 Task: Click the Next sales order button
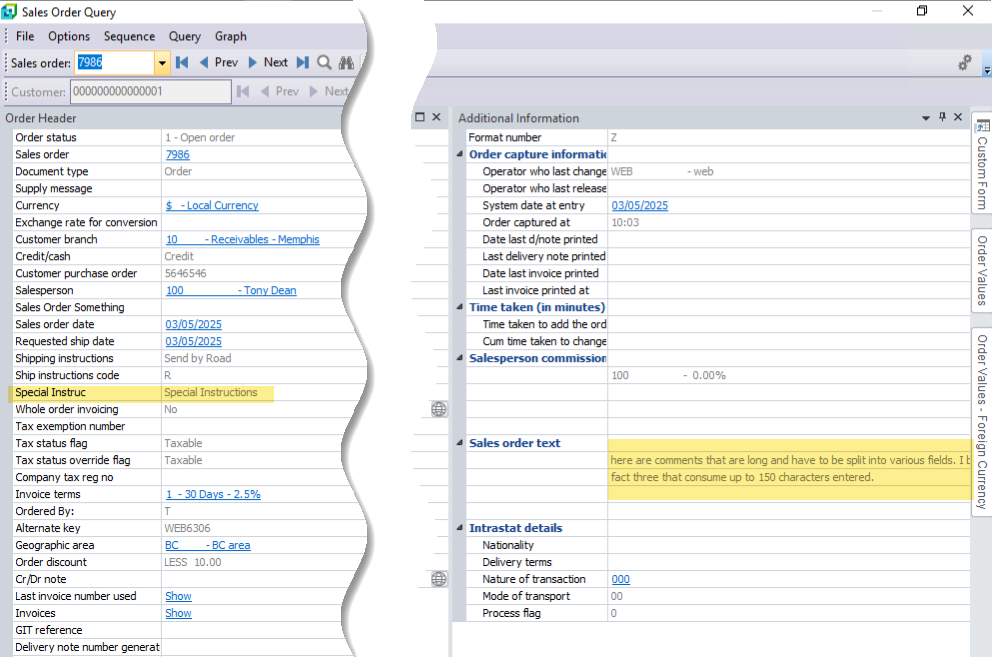click(268, 63)
